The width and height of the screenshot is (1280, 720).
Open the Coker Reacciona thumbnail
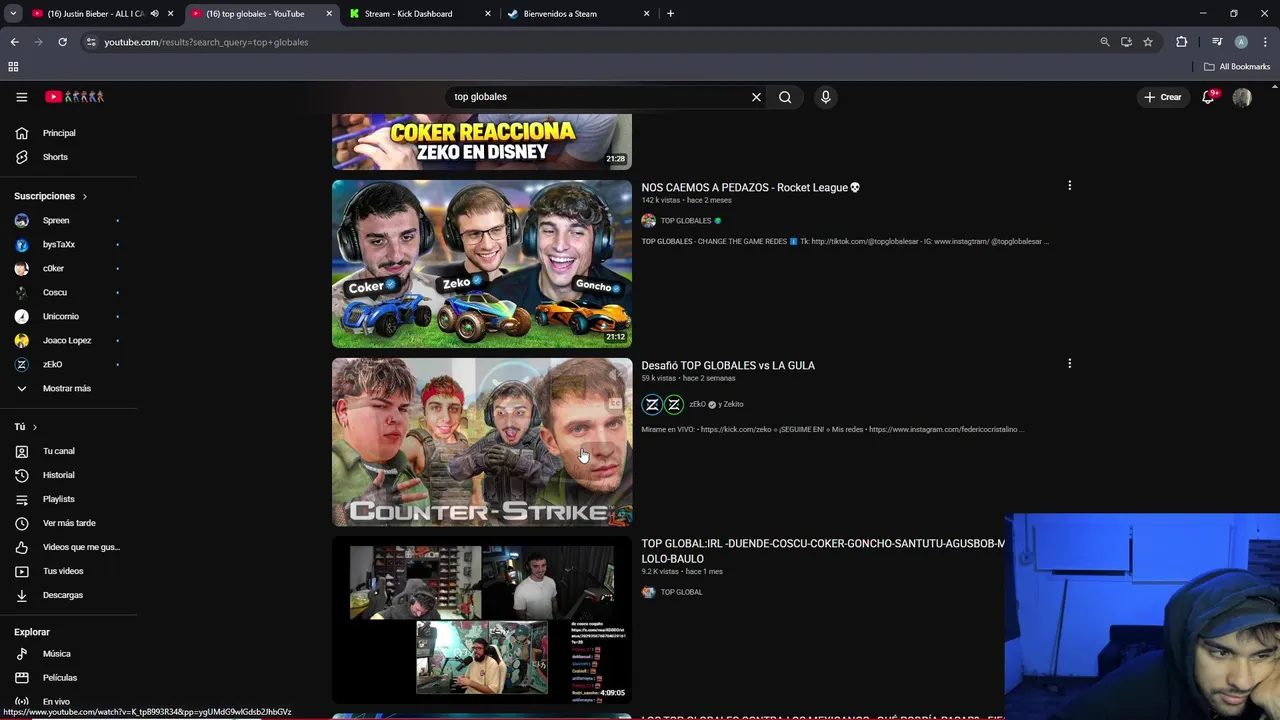pyautogui.click(x=482, y=141)
